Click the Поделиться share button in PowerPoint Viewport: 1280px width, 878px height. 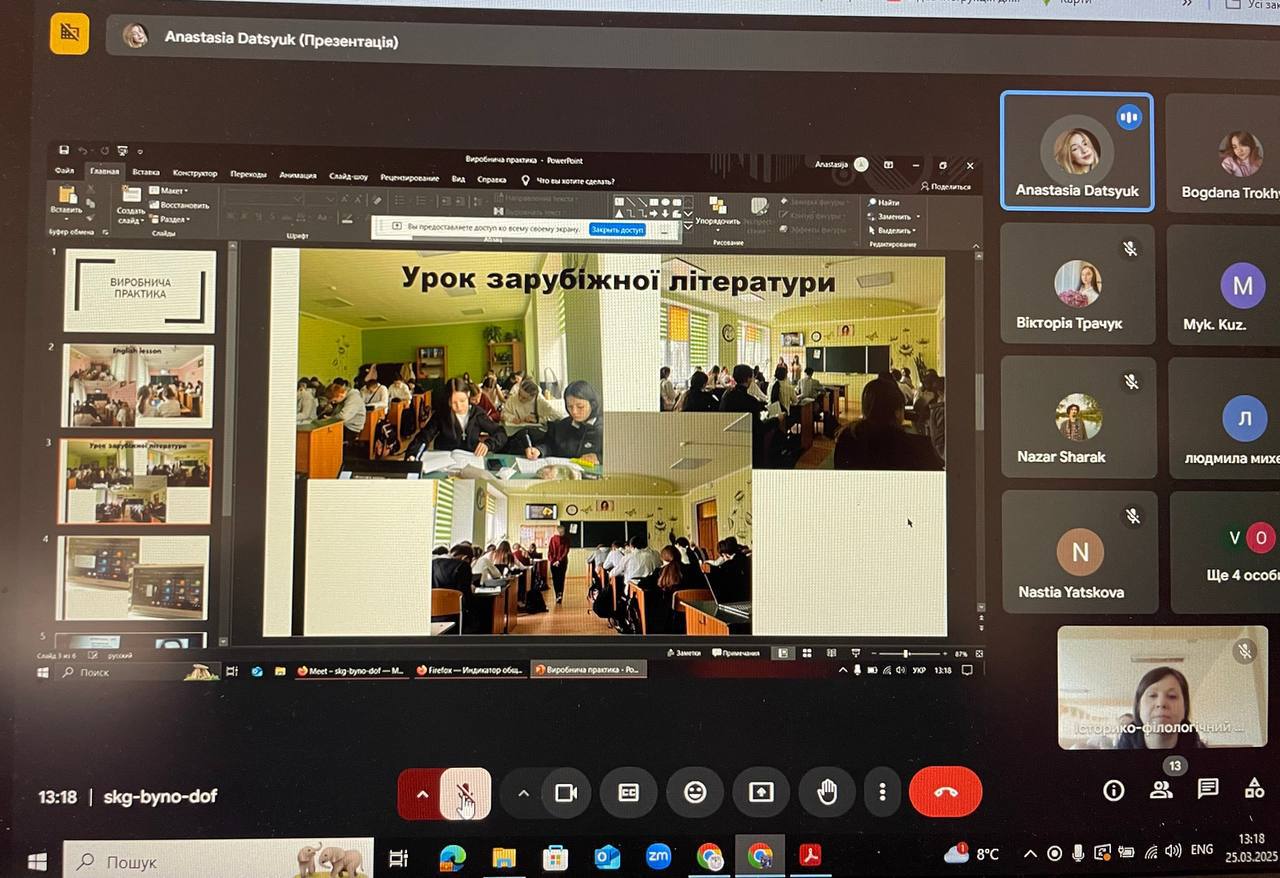(x=946, y=186)
